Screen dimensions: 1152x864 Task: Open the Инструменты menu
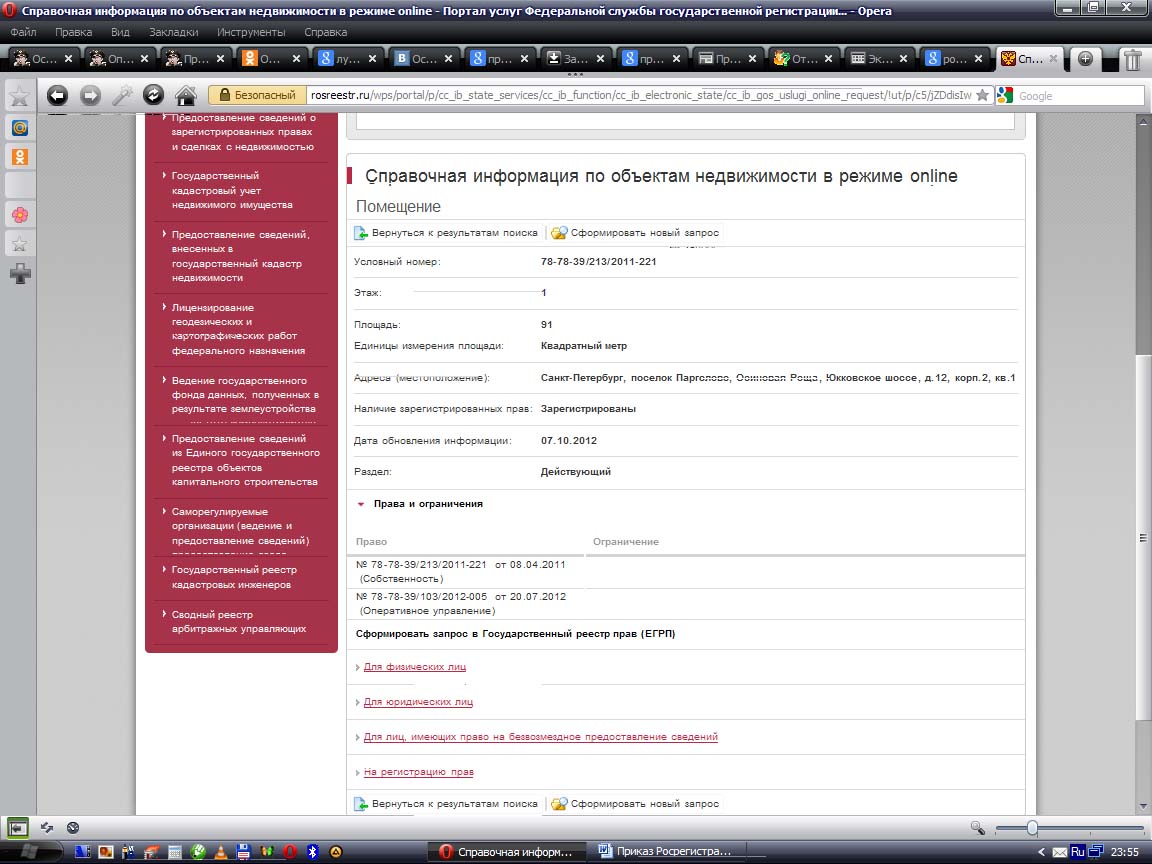click(250, 32)
